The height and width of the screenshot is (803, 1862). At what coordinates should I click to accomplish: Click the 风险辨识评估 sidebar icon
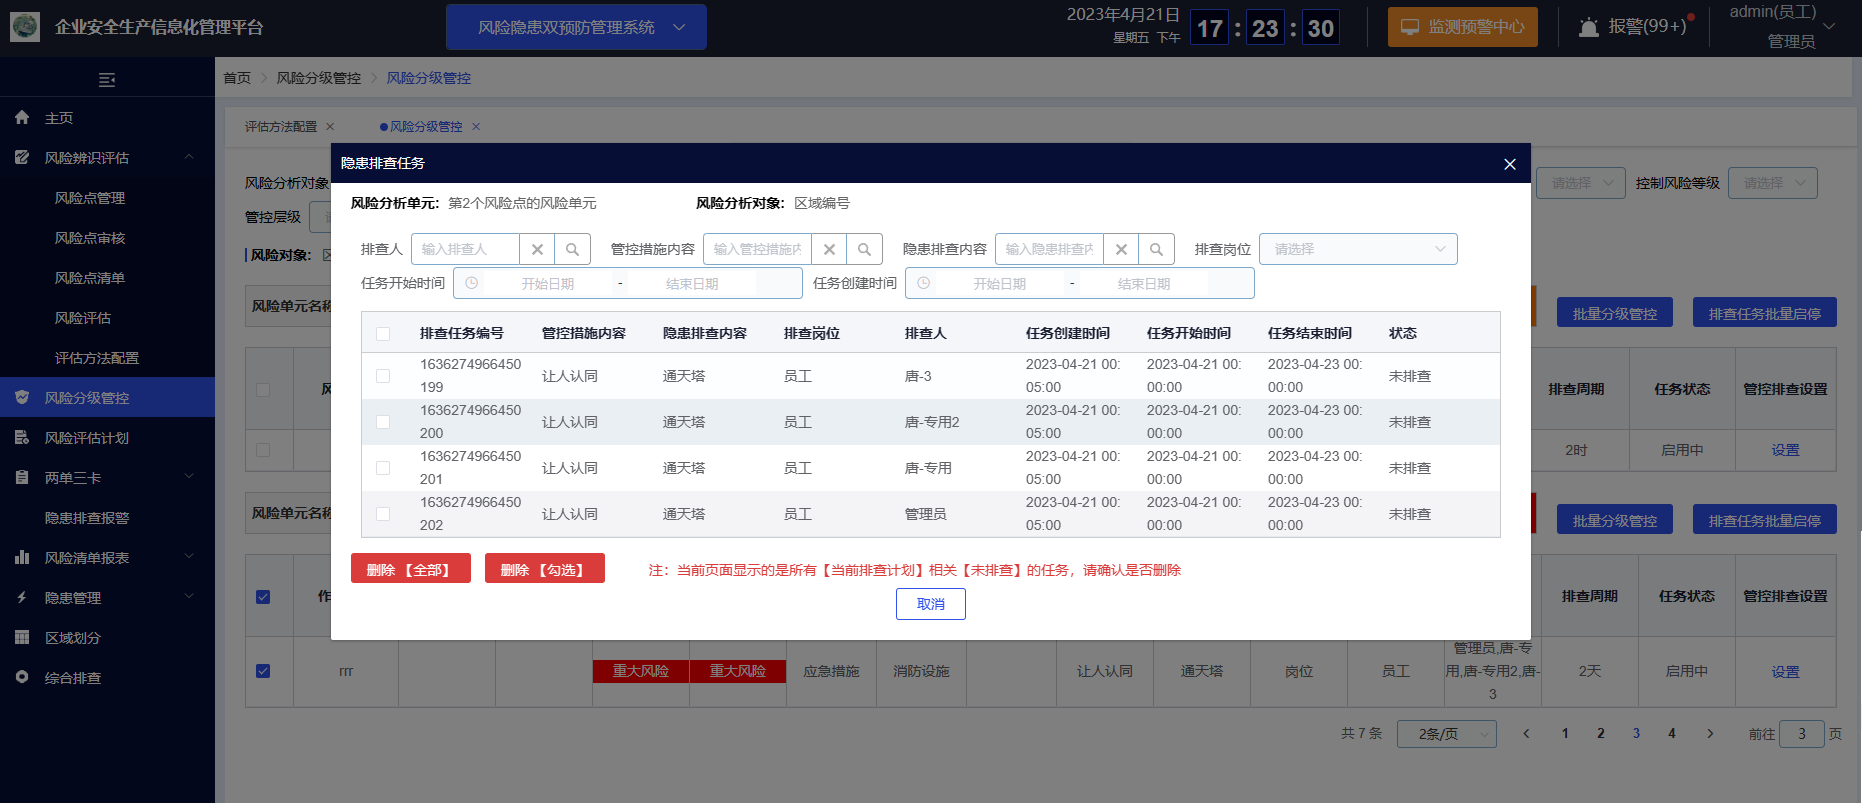point(22,158)
